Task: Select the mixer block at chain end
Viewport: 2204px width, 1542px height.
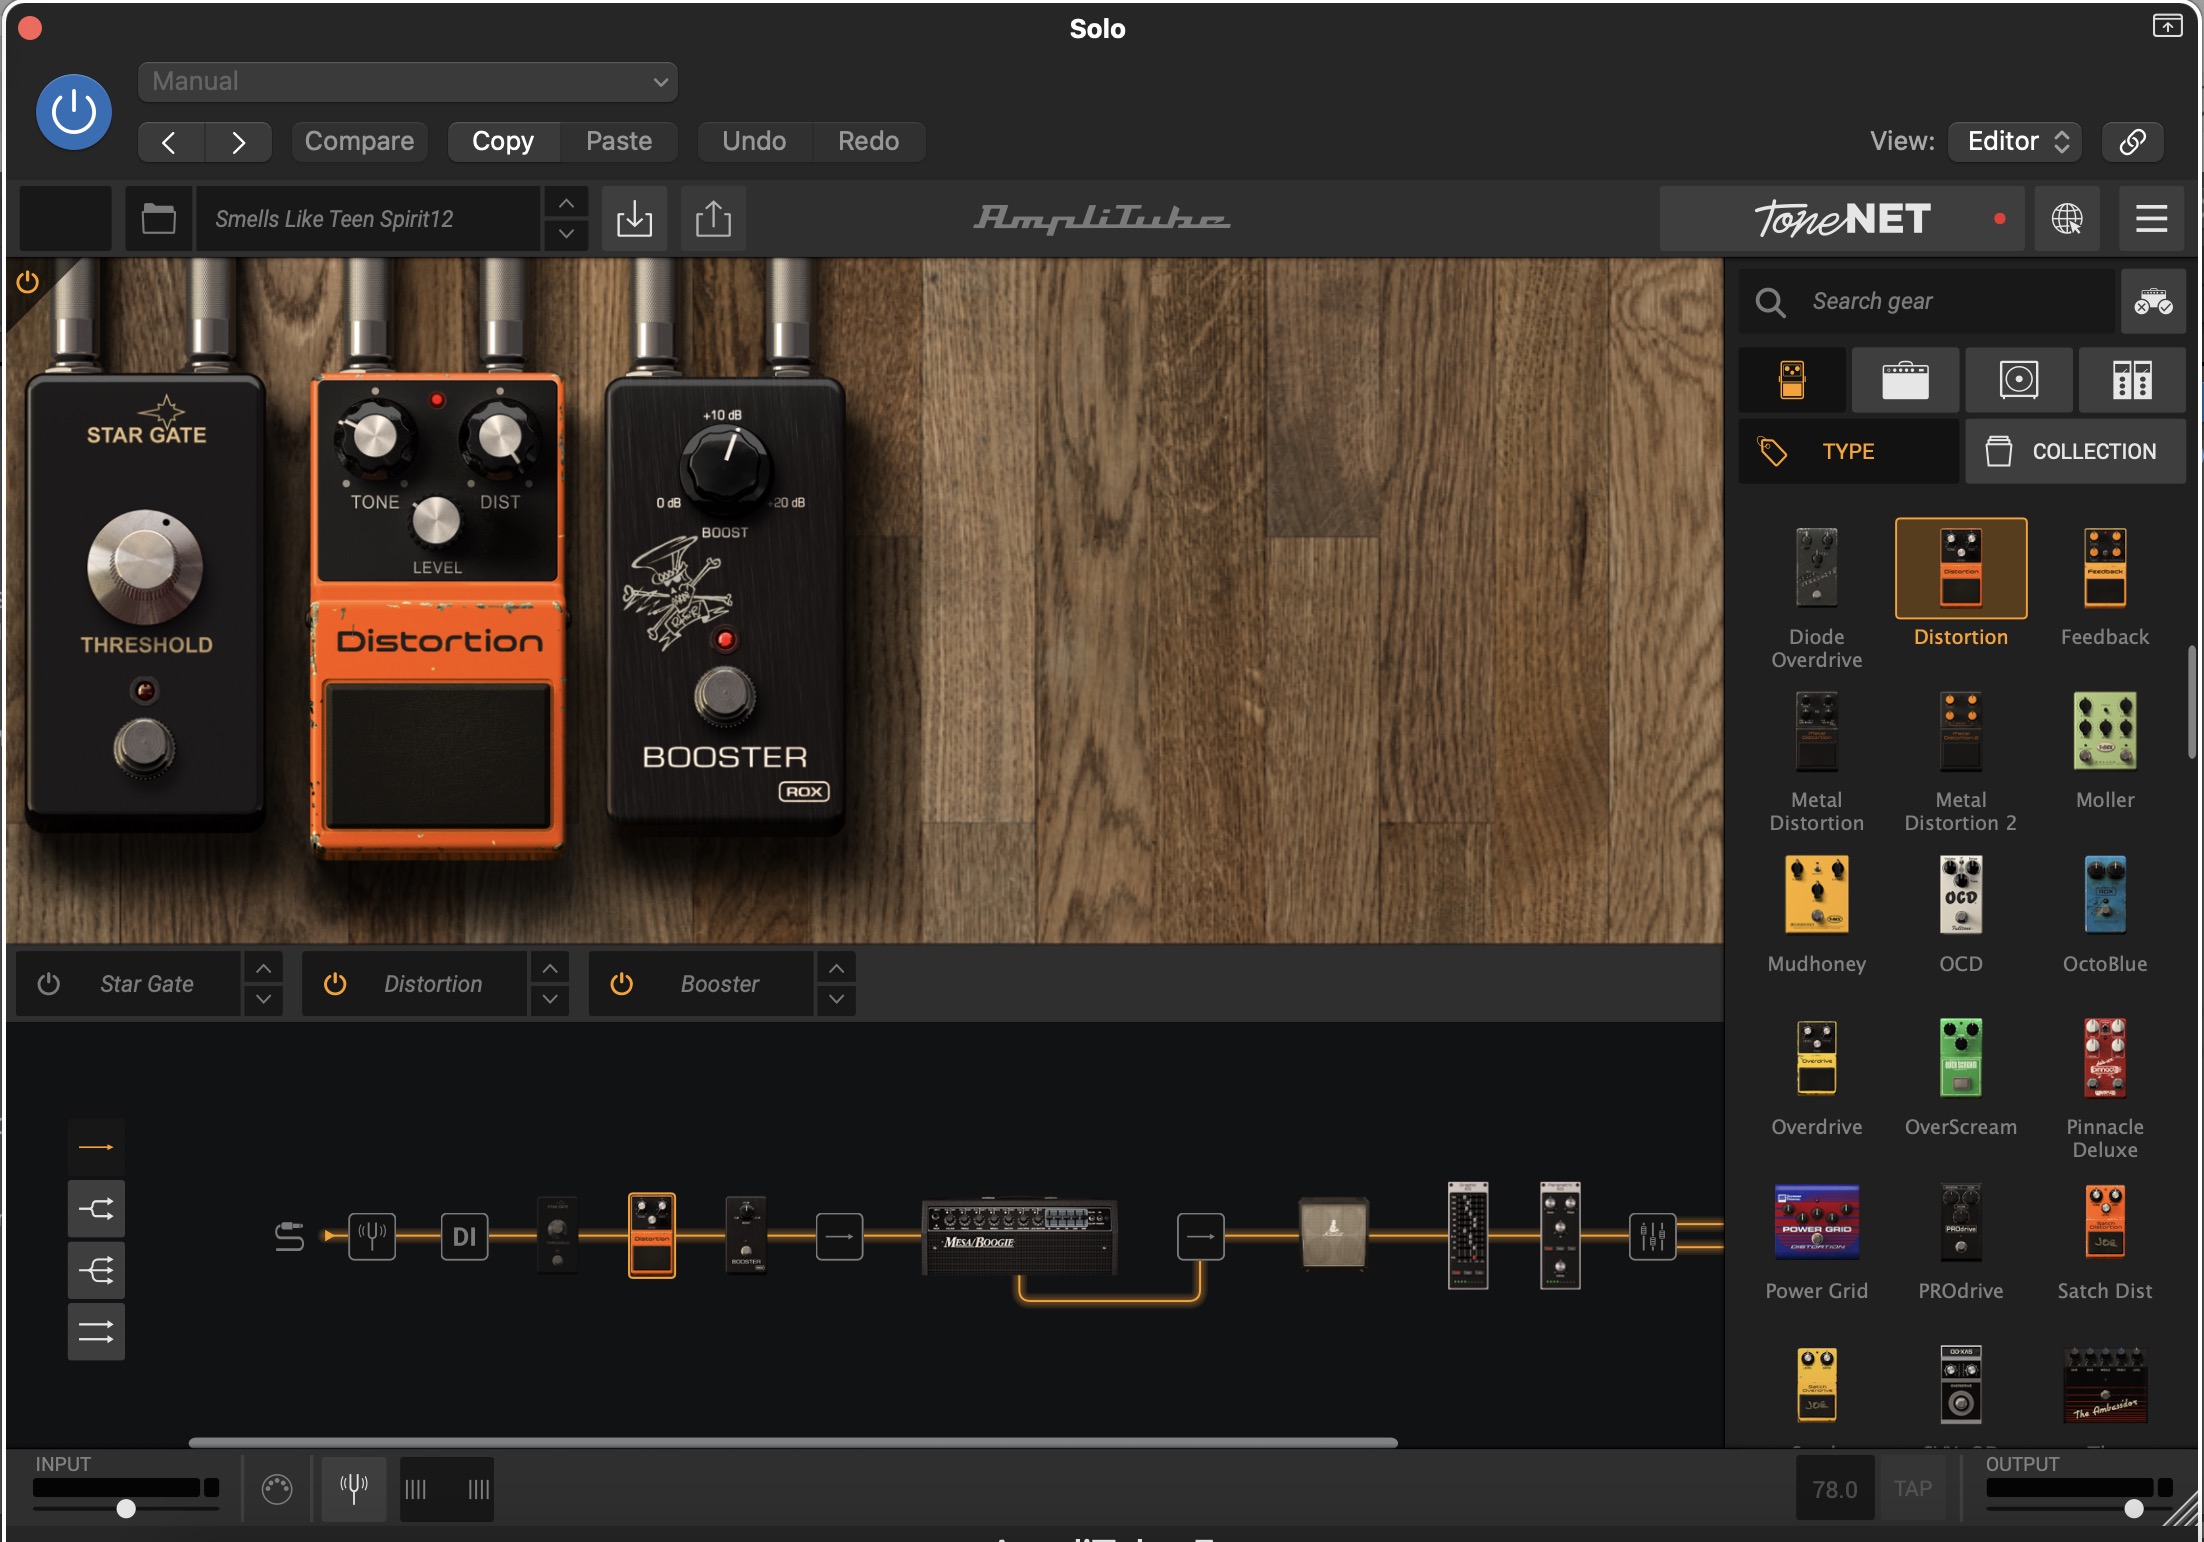Action: point(1652,1236)
